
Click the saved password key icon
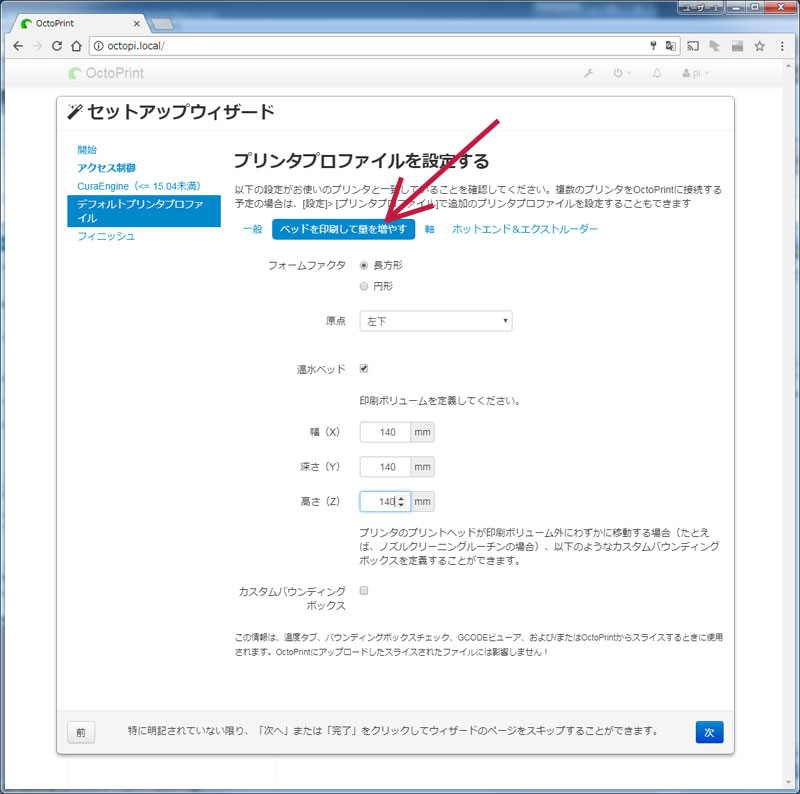[653, 46]
